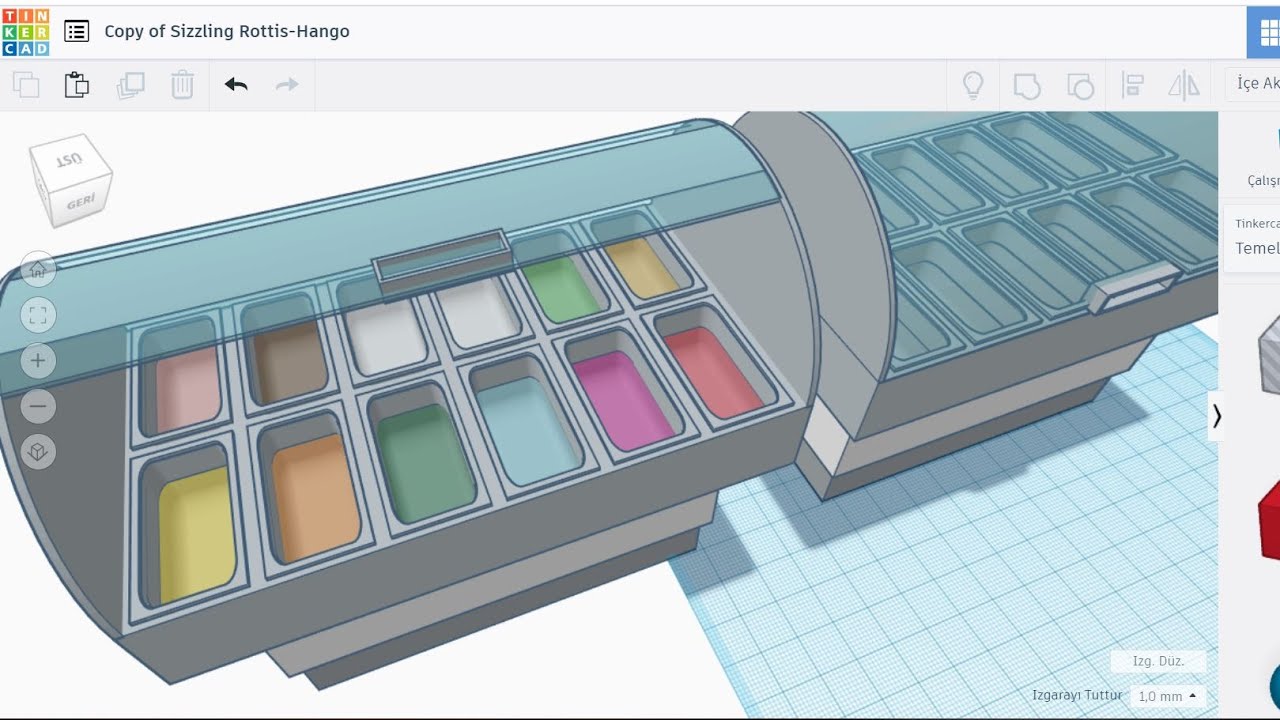
Task: Select the yellow ice cream tub
Action: pyautogui.click(x=198, y=535)
